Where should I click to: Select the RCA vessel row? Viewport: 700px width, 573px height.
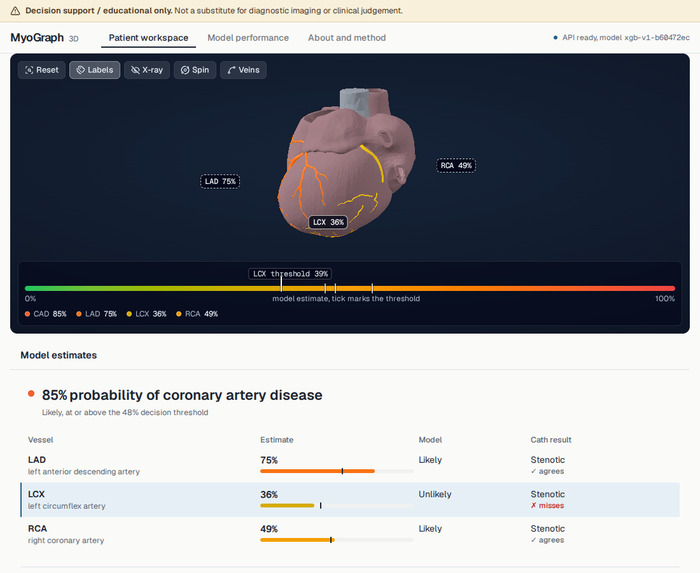[x=350, y=534]
